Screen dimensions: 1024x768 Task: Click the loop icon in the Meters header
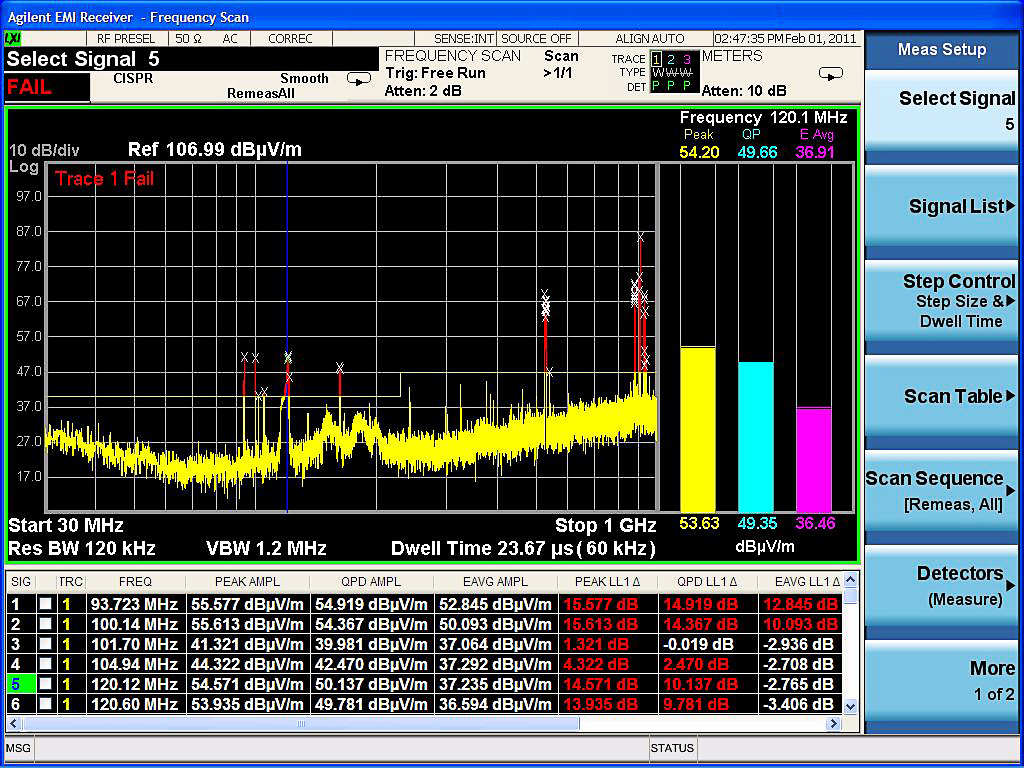click(x=830, y=73)
